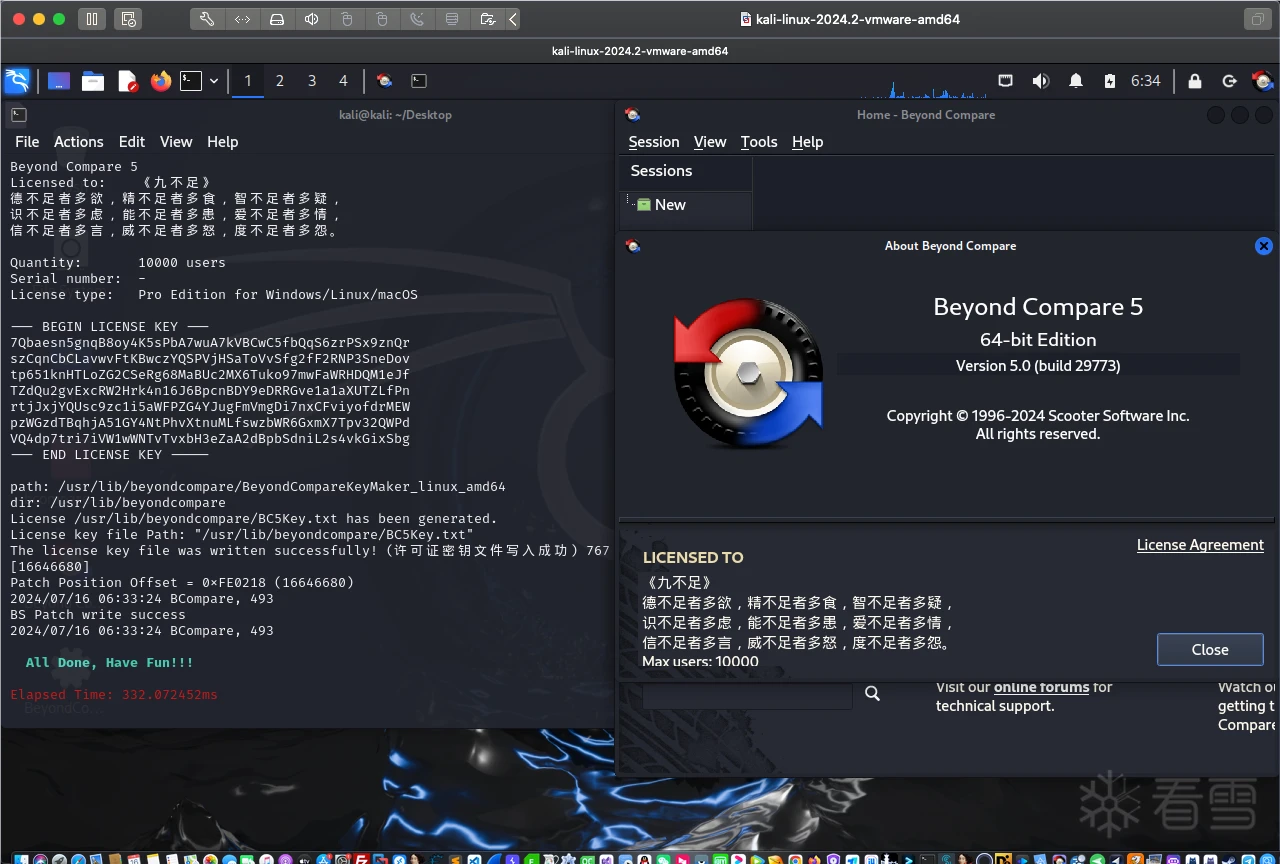Open the terminal Actions menu
The width and height of the screenshot is (1280, 864).
point(79,142)
